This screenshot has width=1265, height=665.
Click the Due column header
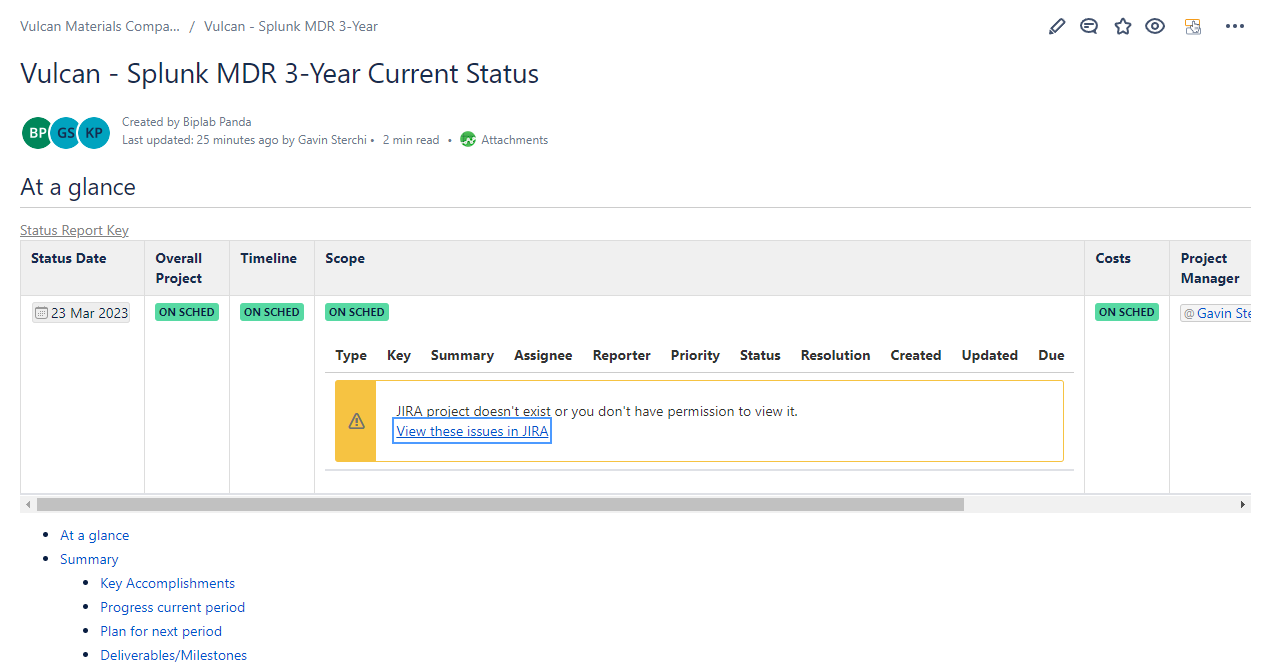click(1051, 355)
